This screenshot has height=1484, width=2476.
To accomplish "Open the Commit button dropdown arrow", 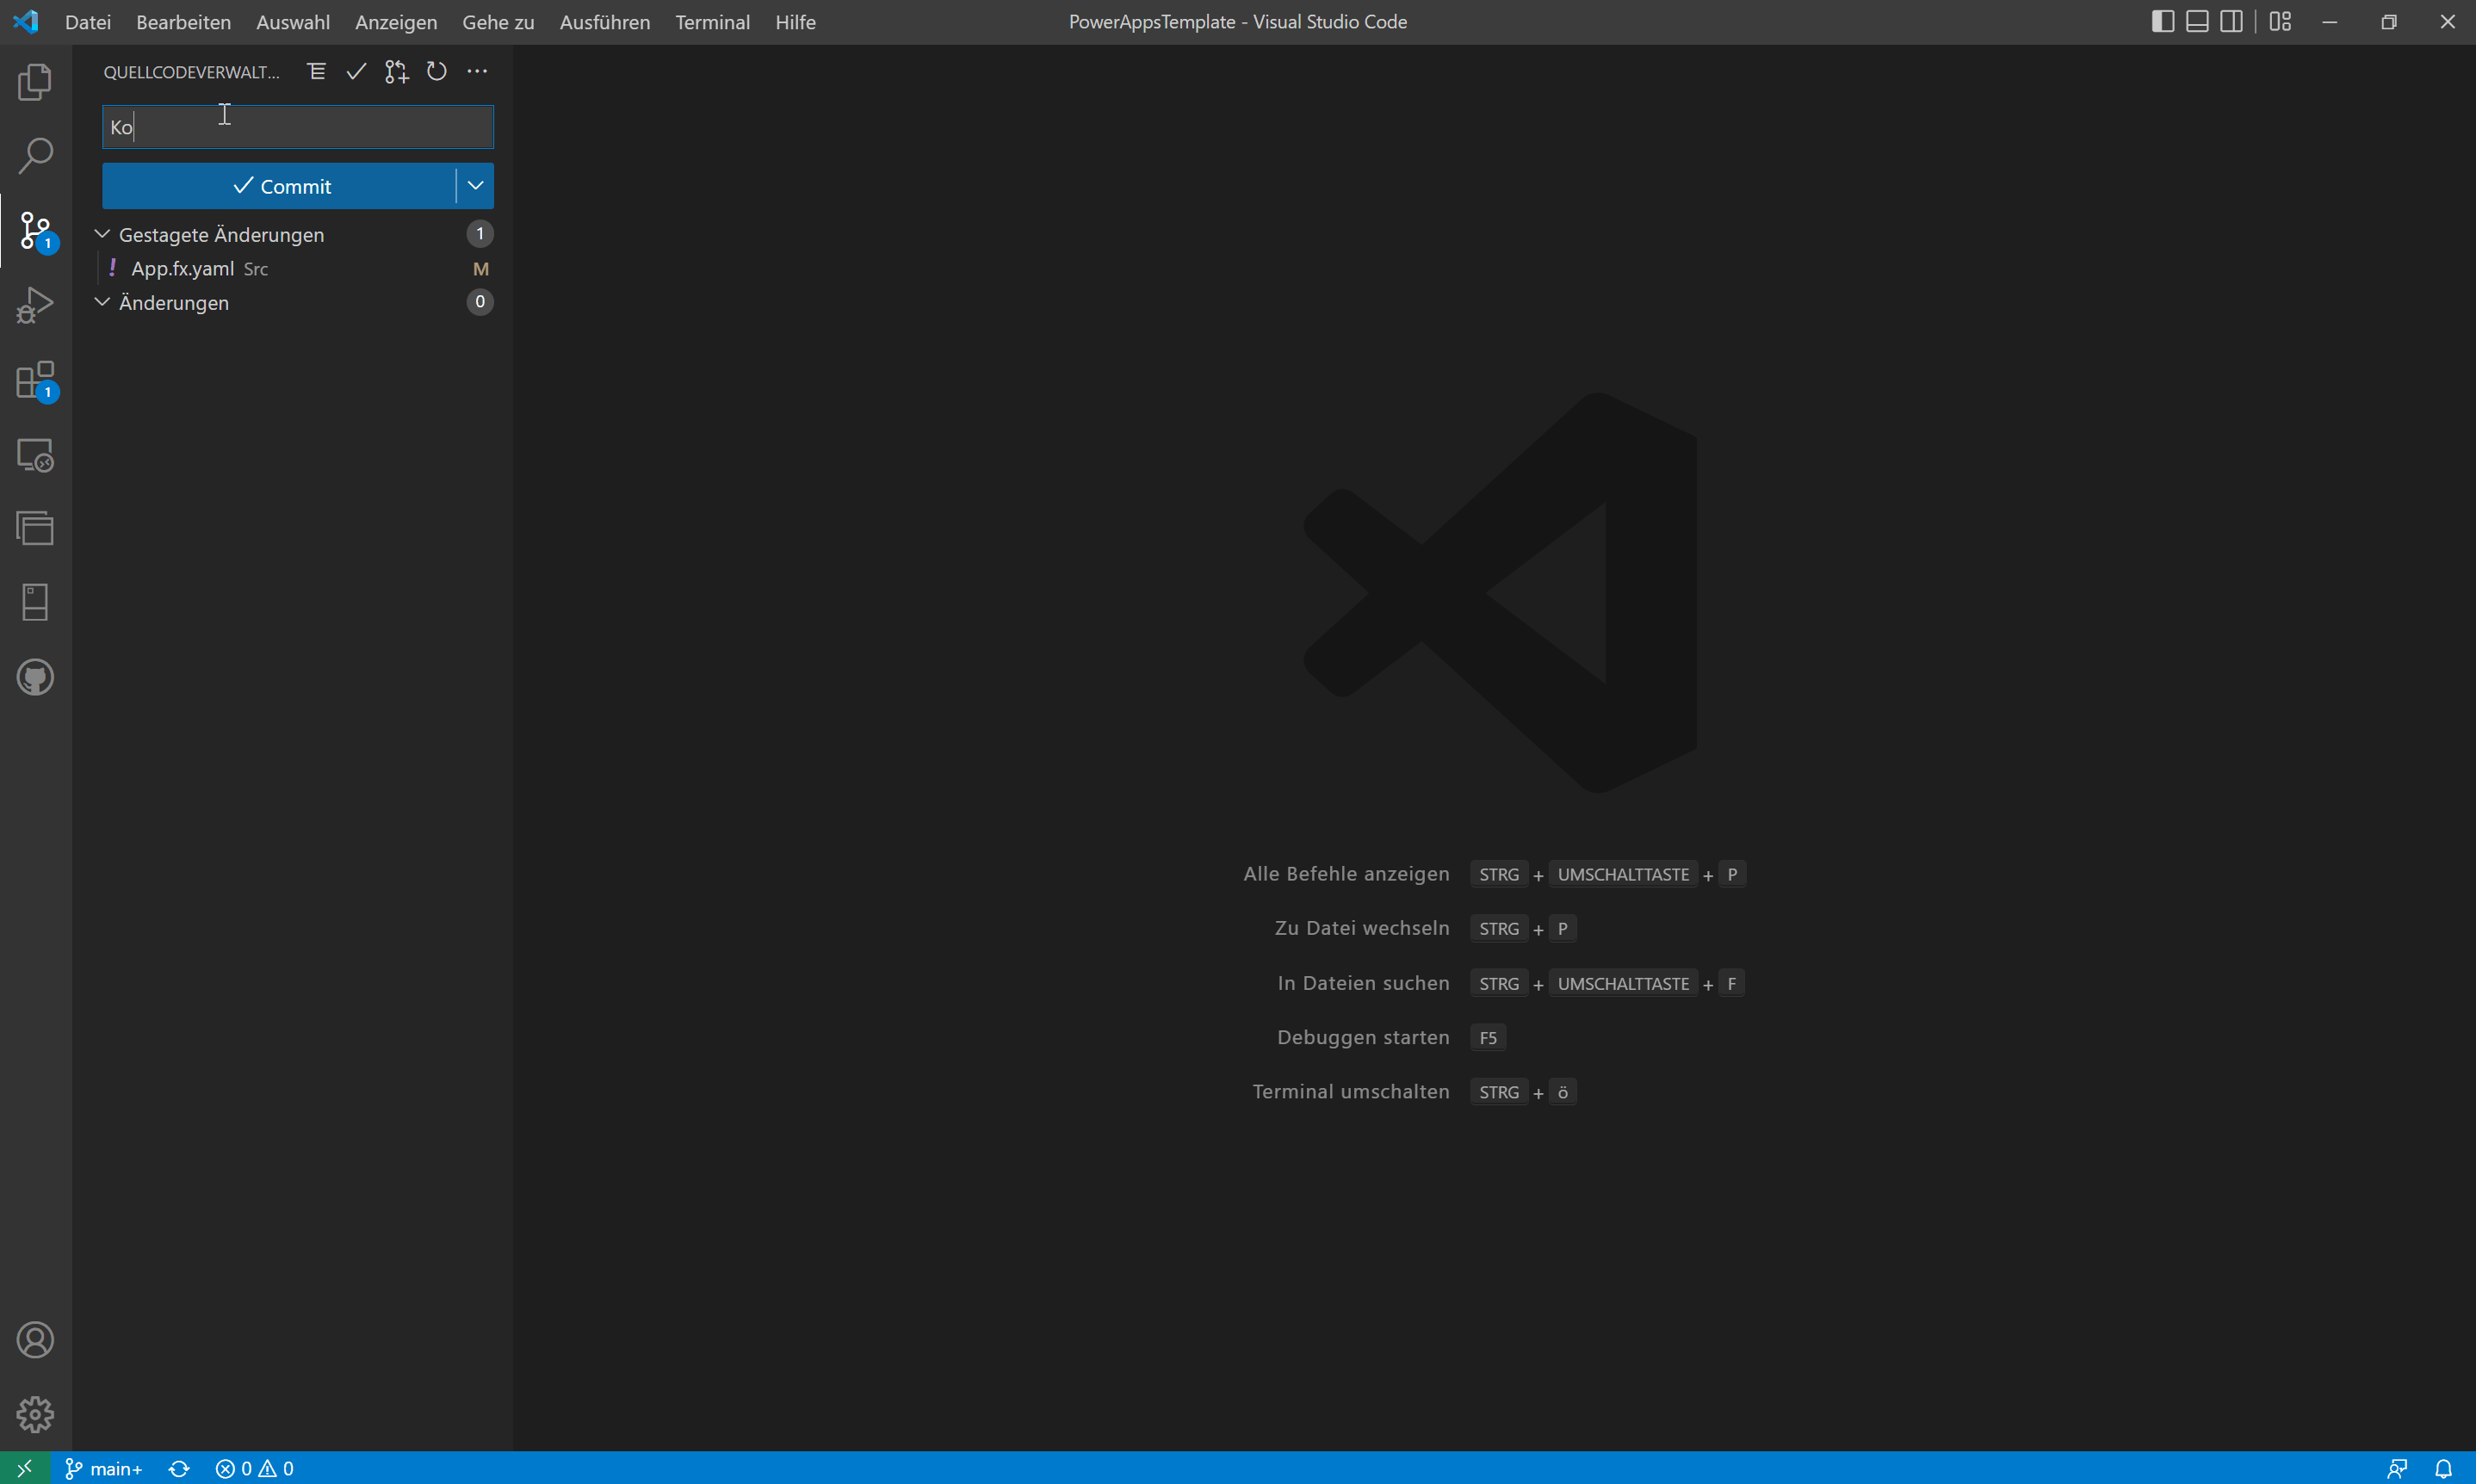I will tap(476, 186).
